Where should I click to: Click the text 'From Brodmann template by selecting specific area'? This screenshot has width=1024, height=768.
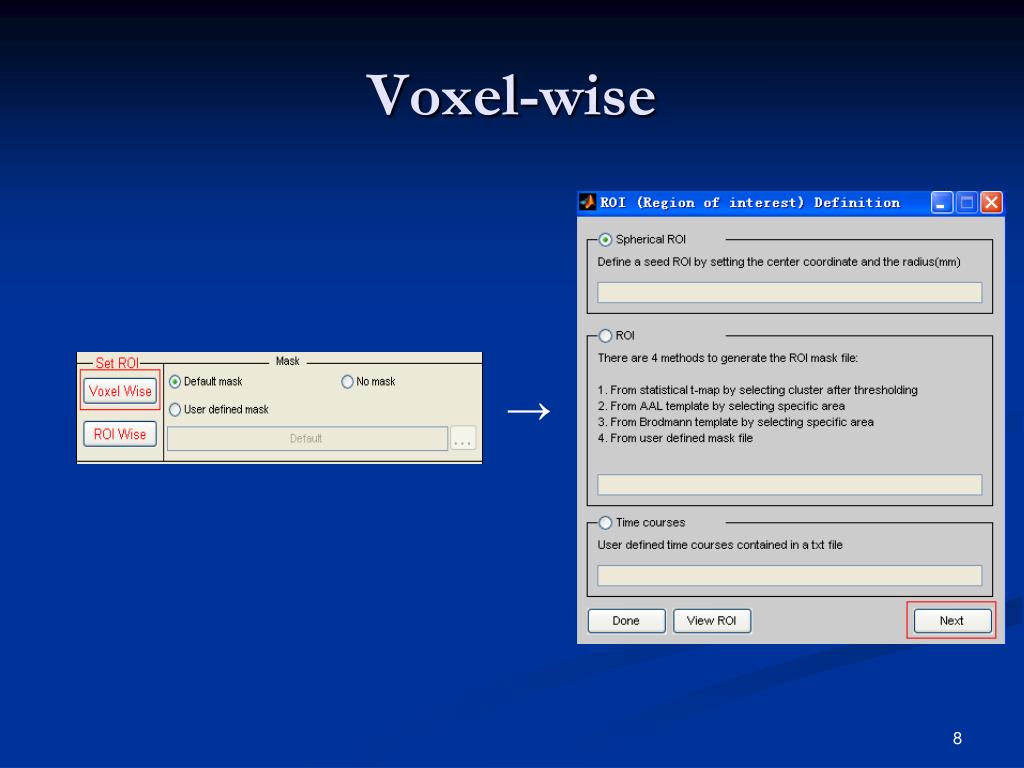point(742,422)
